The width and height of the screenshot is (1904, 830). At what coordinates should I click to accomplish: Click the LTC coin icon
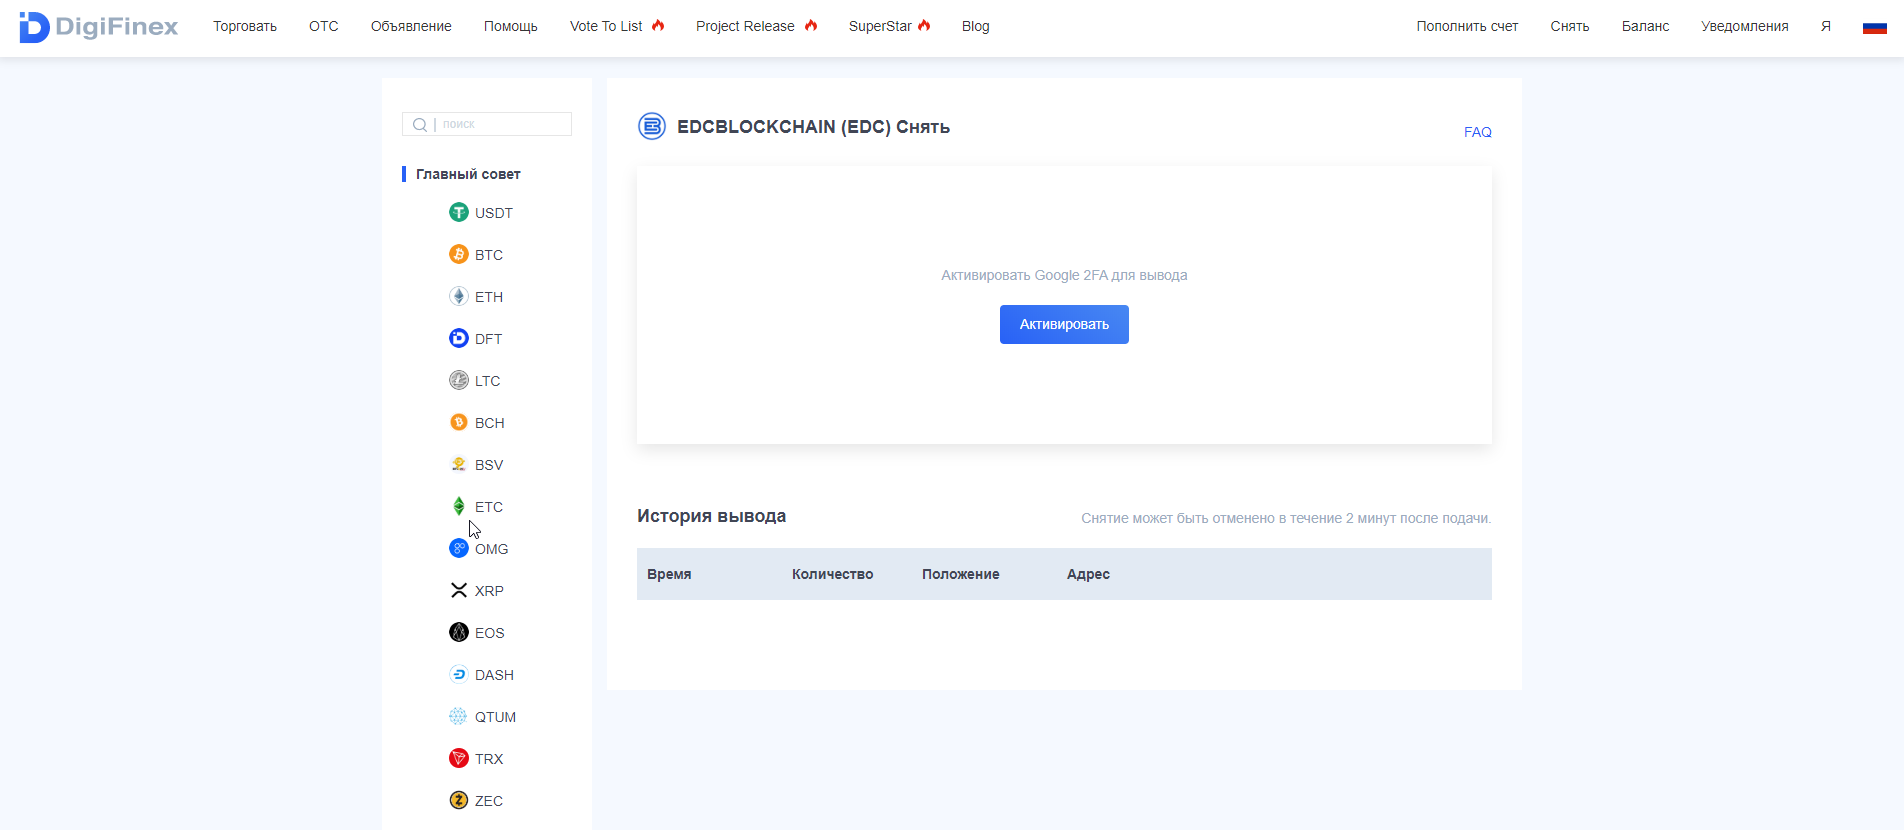point(459,380)
